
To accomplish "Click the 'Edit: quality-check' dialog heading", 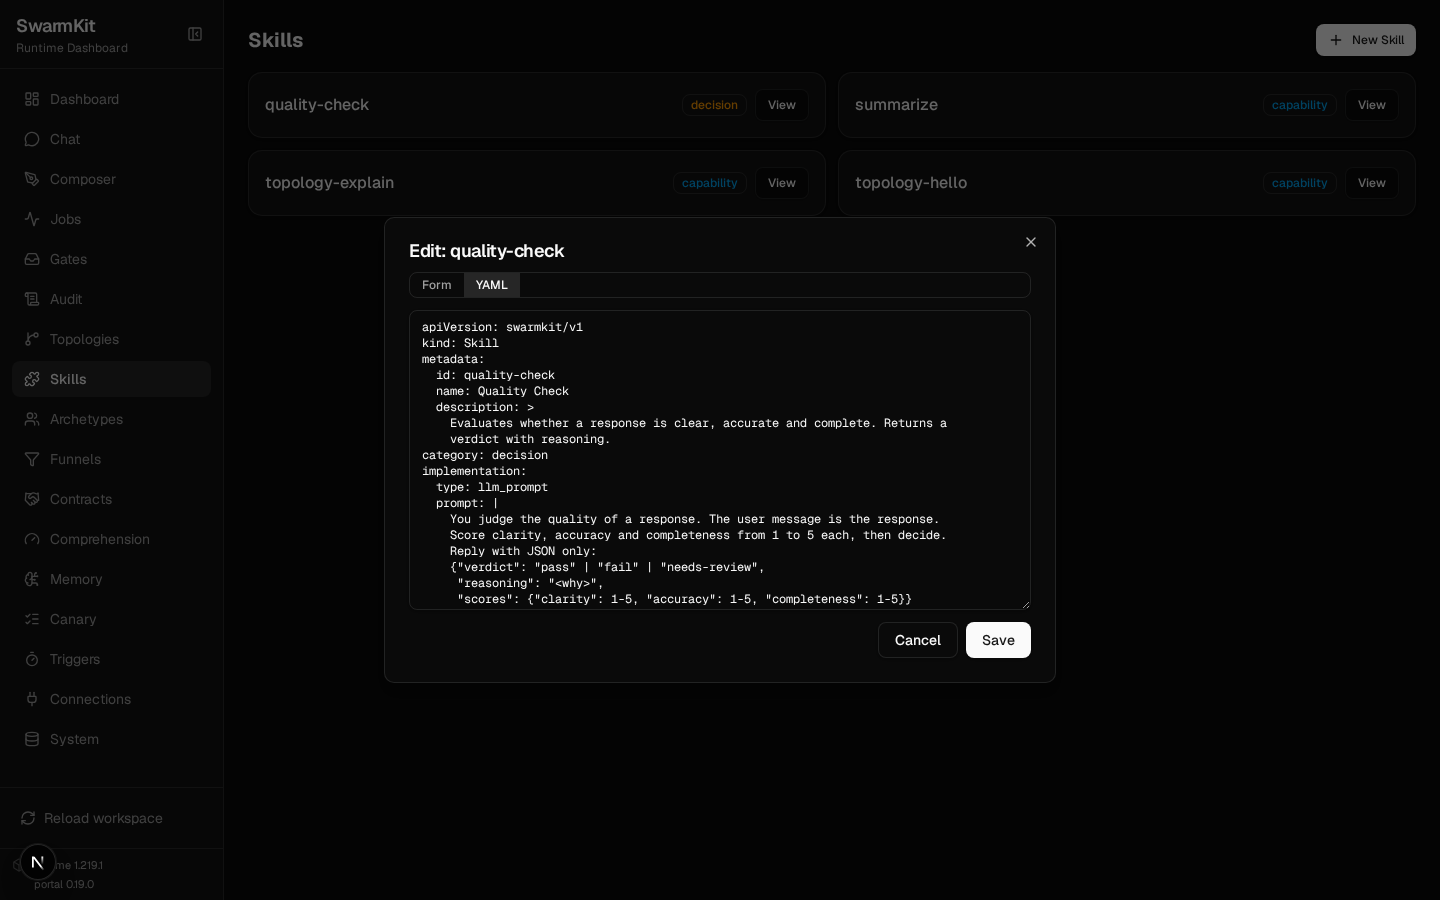I will (x=487, y=251).
